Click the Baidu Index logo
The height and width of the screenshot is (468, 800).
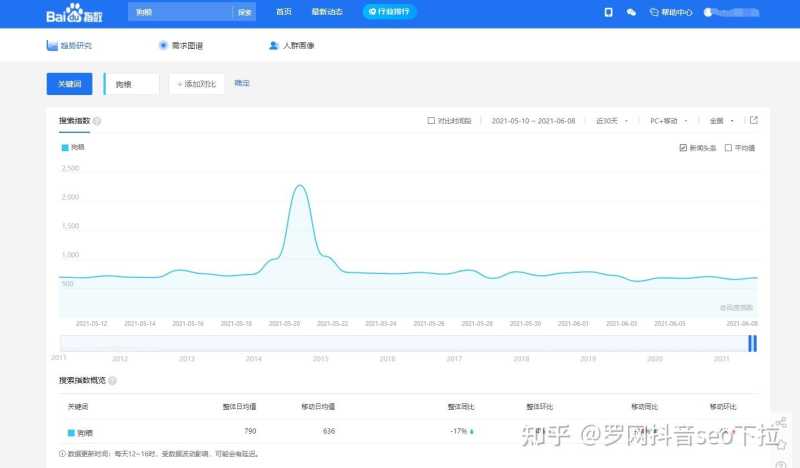[x=74, y=13]
